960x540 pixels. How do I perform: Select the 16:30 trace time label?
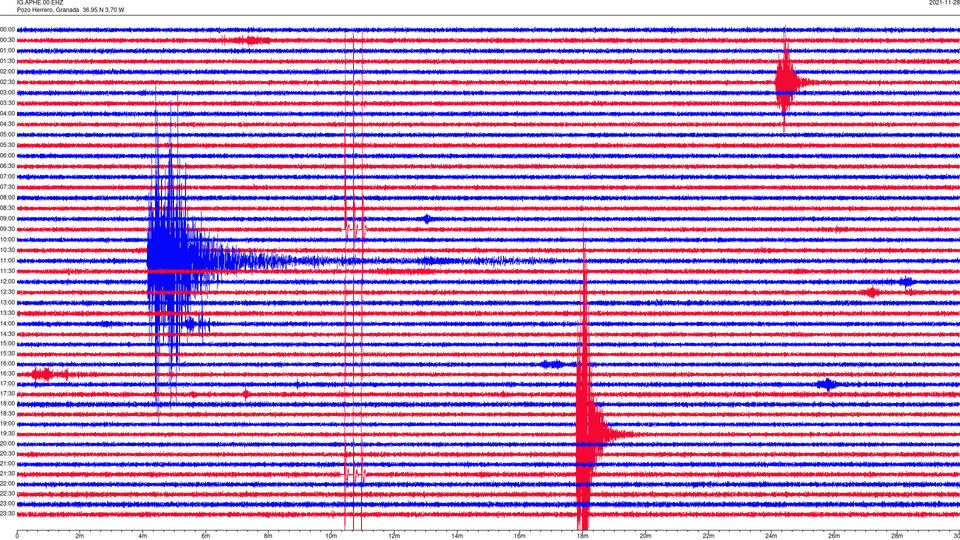[x=7, y=373]
